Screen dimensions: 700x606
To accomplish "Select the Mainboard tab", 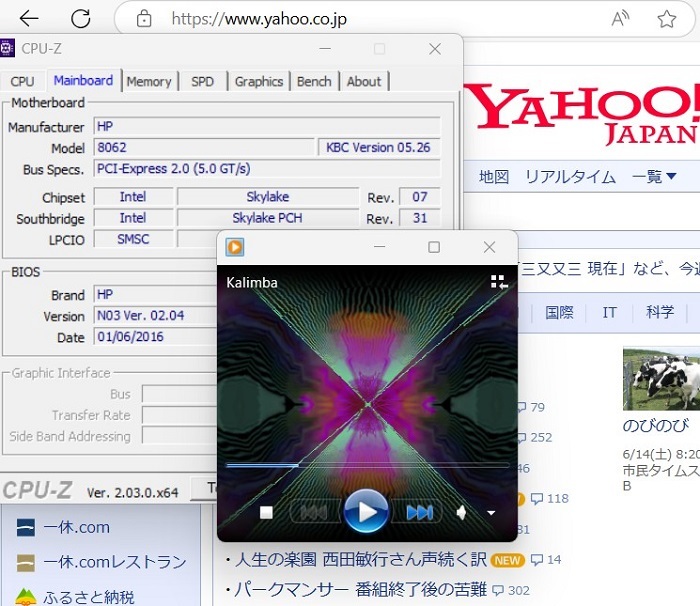I will [83, 80].
